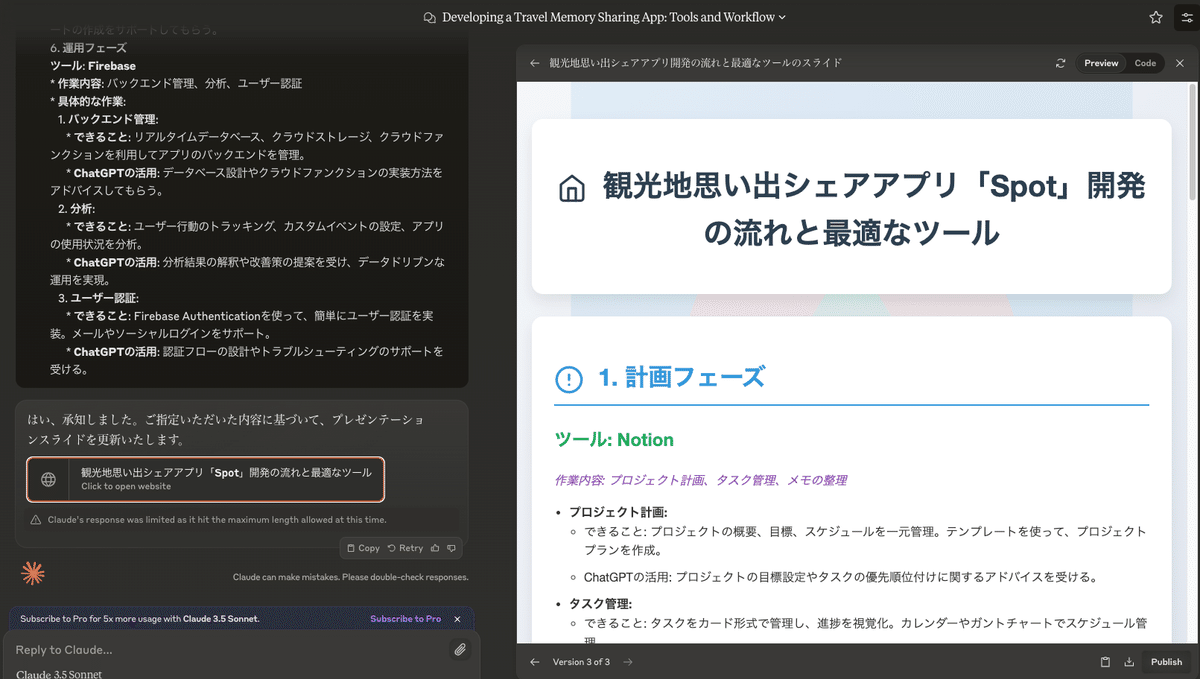Click the chat bubble icon beside conversation title
Screen dimensions: 1200x679
430,17
